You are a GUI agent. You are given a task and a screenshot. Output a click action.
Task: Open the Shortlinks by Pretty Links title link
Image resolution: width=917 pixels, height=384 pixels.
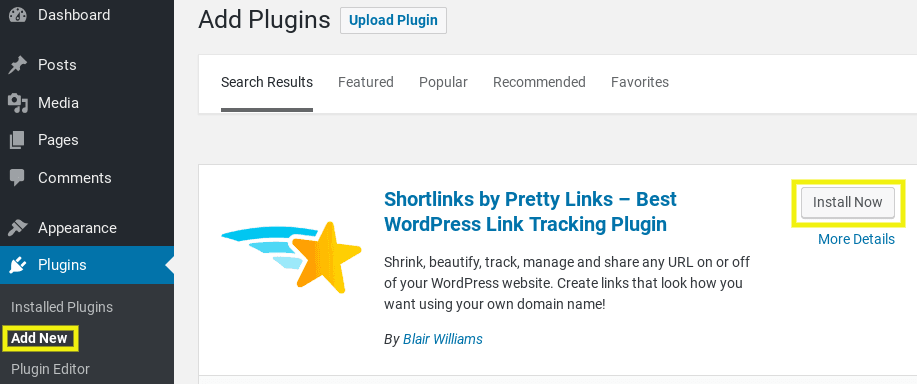tap(530, 212)
